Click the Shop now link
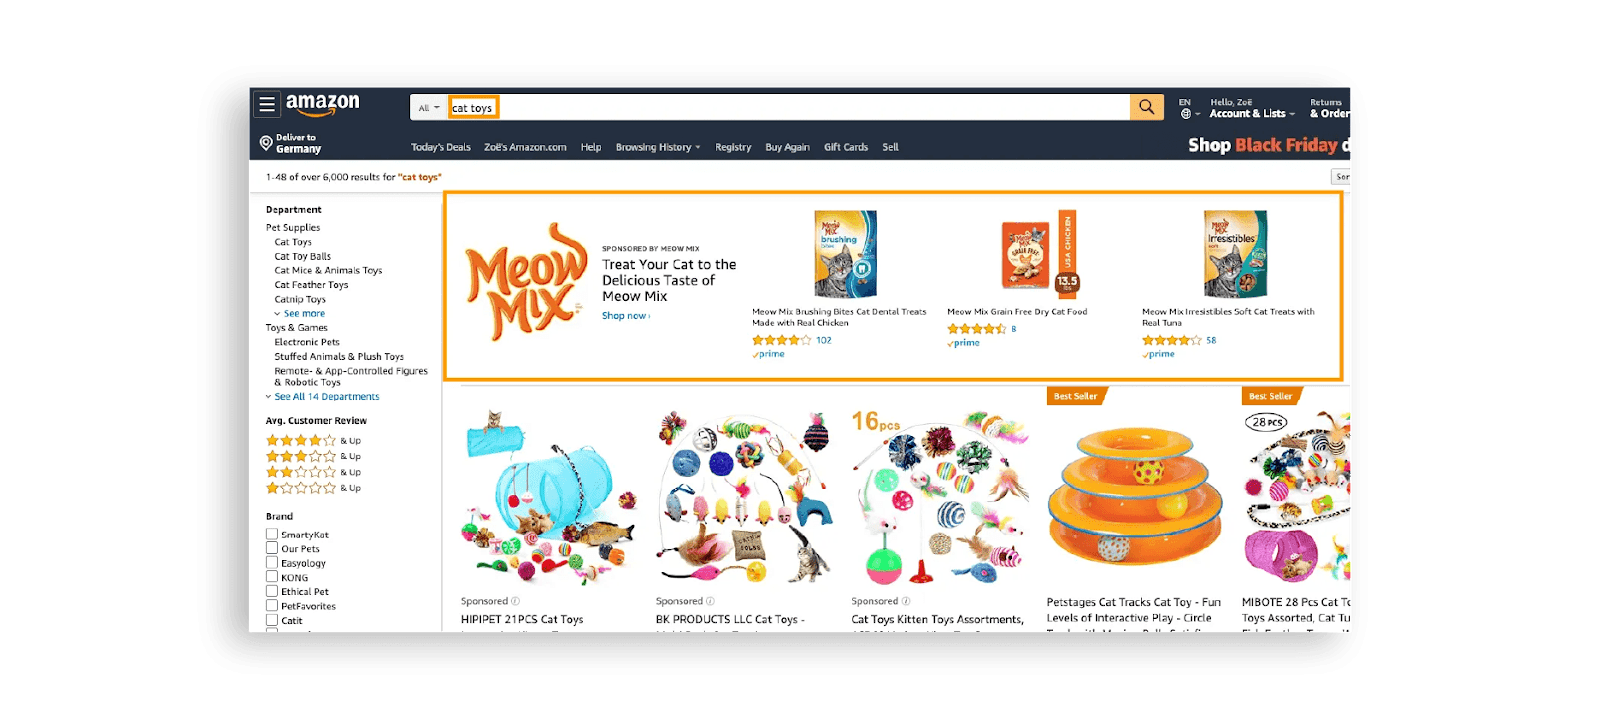 [626, 316]
